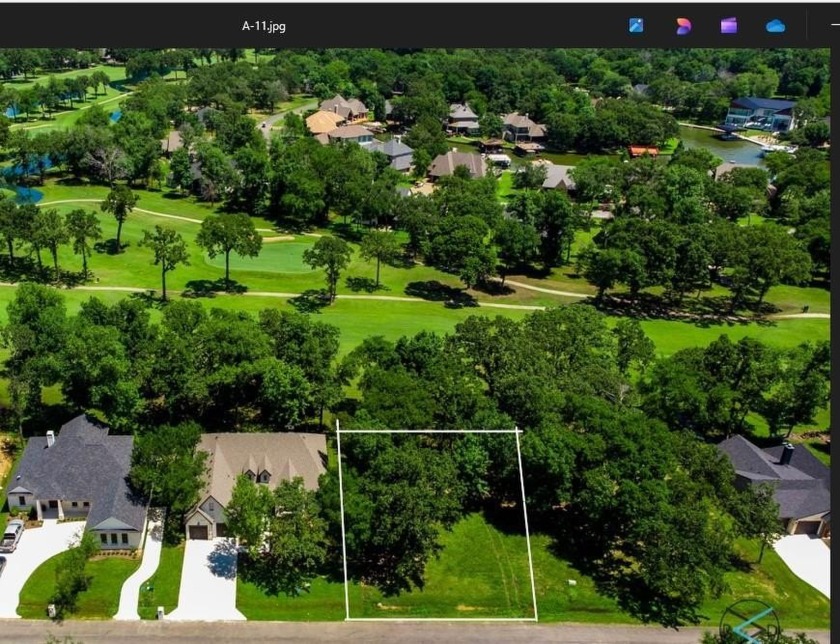
Task: Click the blue OneDrive cloud icon
Action: (x=775, y=26)
